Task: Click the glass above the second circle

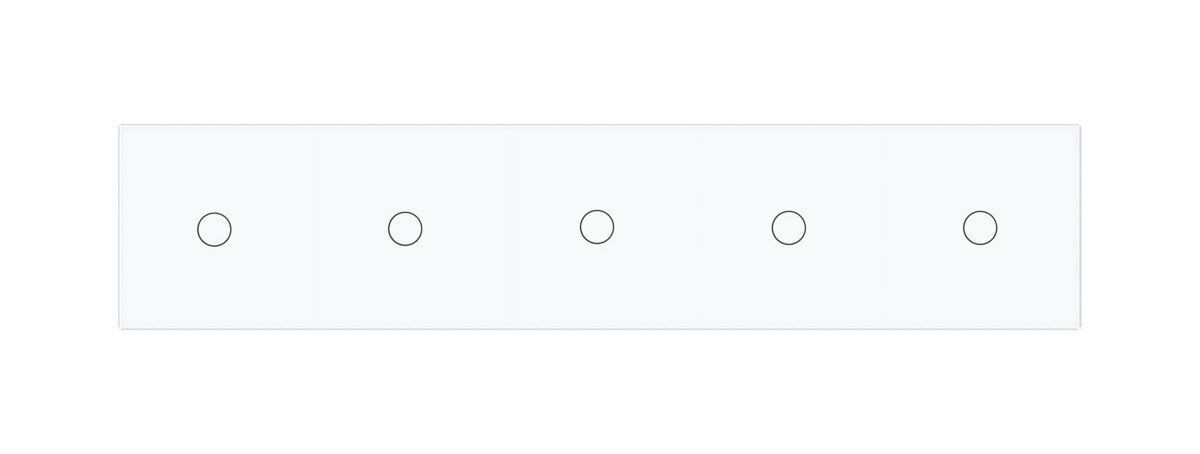Action: point(405,165)
